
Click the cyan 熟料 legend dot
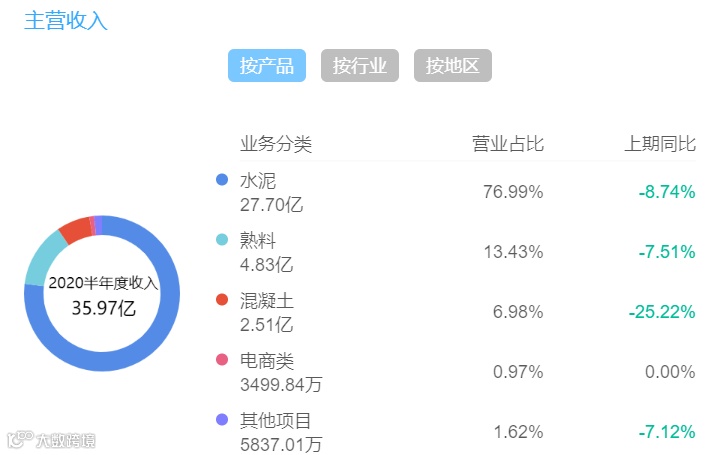[222, 240]
